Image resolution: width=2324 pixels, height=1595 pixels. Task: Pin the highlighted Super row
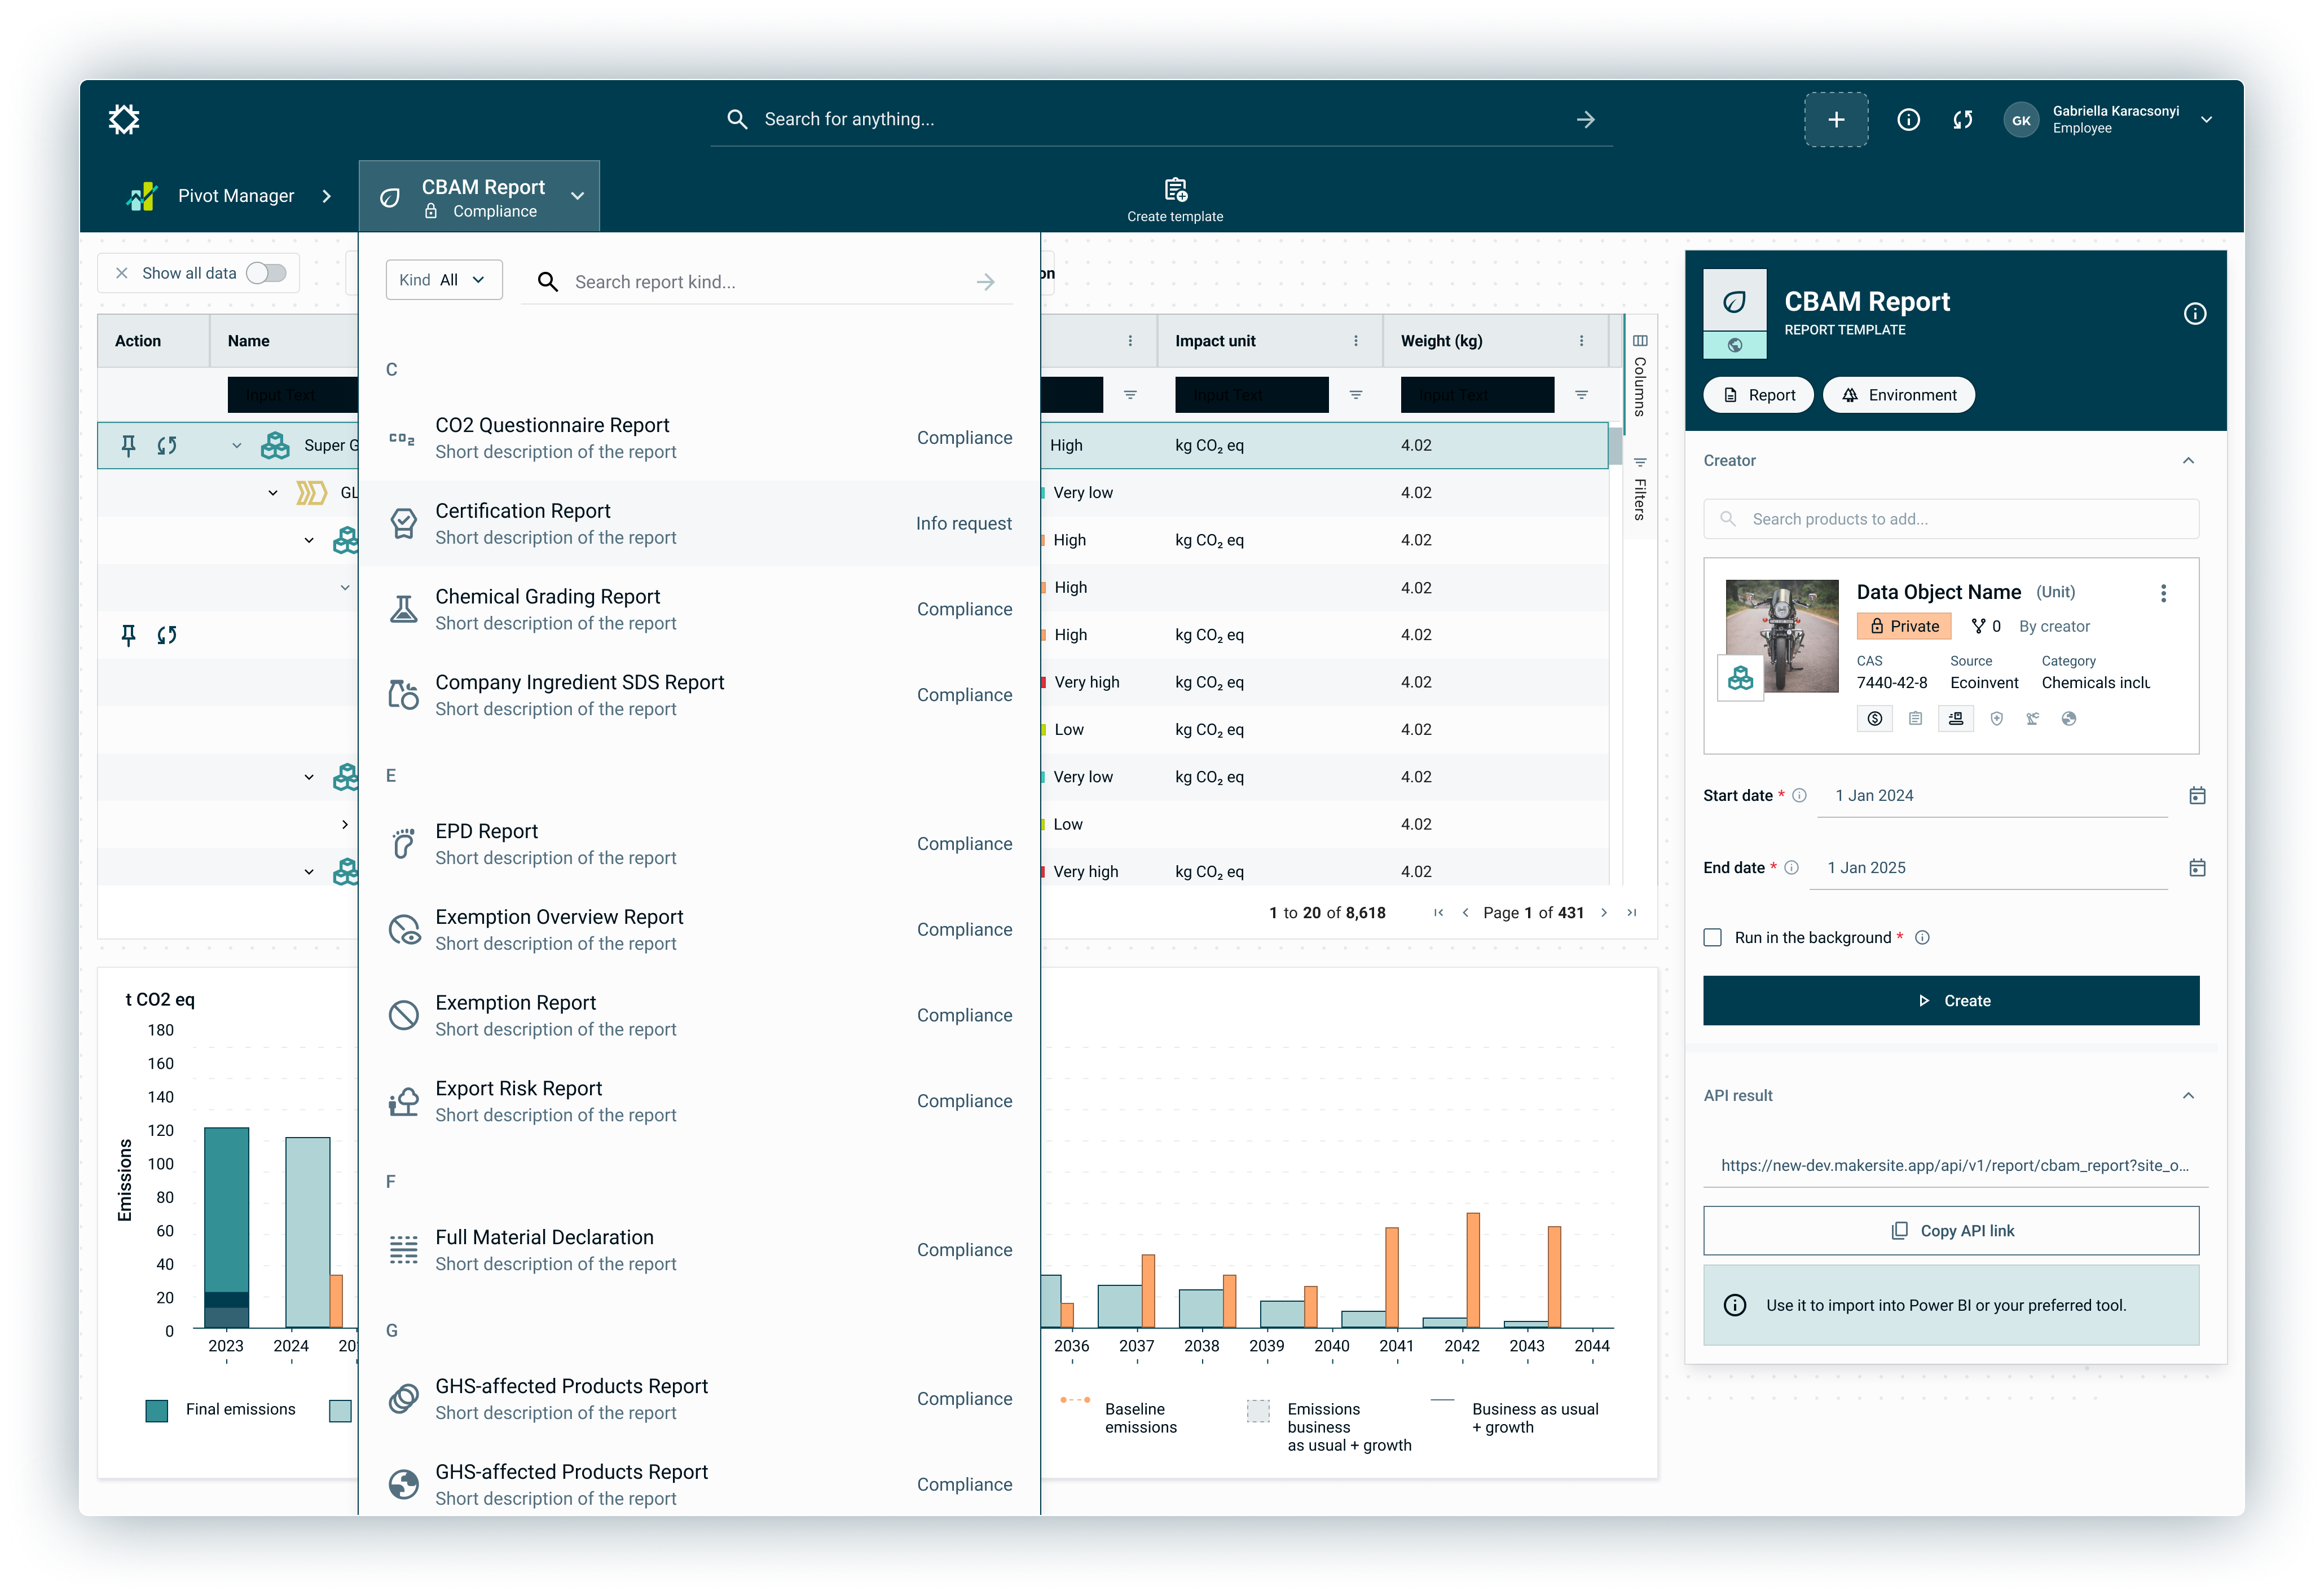click(x=128, y=445)
